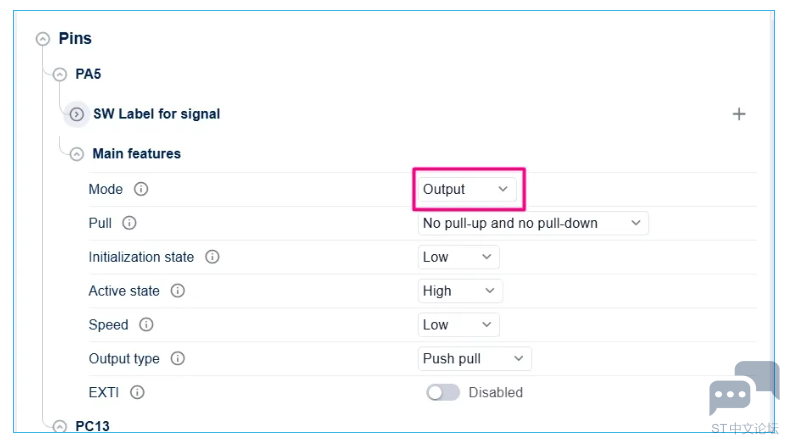788x444 pixels.
Task: Open the Initialization state dropdown
Action: pos(458,257)
